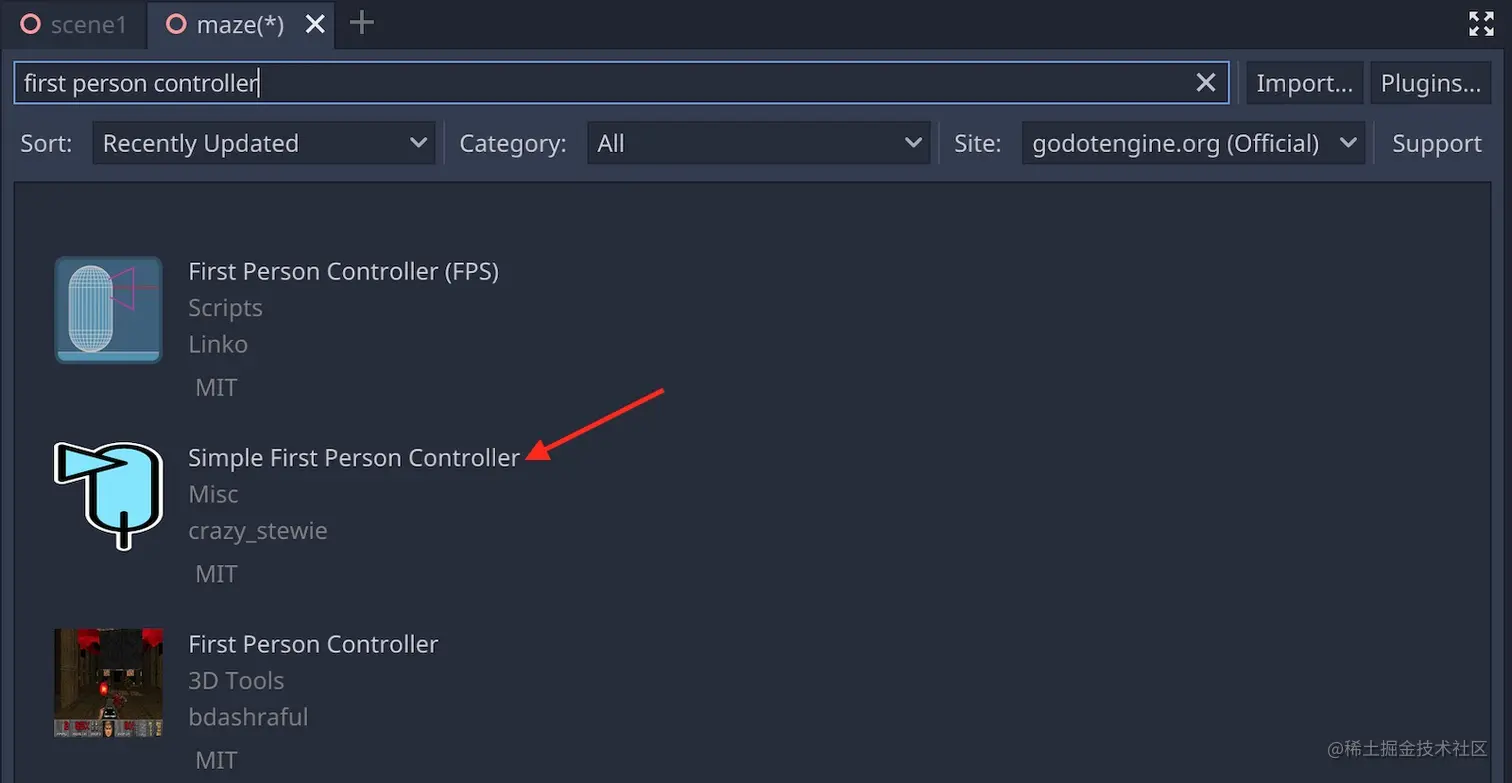Open the Plugins... dialog

coord(1429,83)
